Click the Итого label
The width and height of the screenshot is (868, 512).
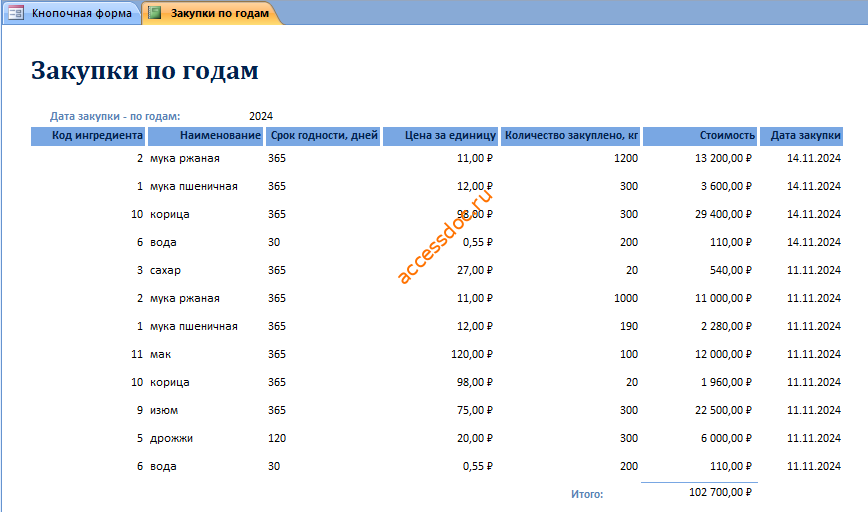(587, 494)
